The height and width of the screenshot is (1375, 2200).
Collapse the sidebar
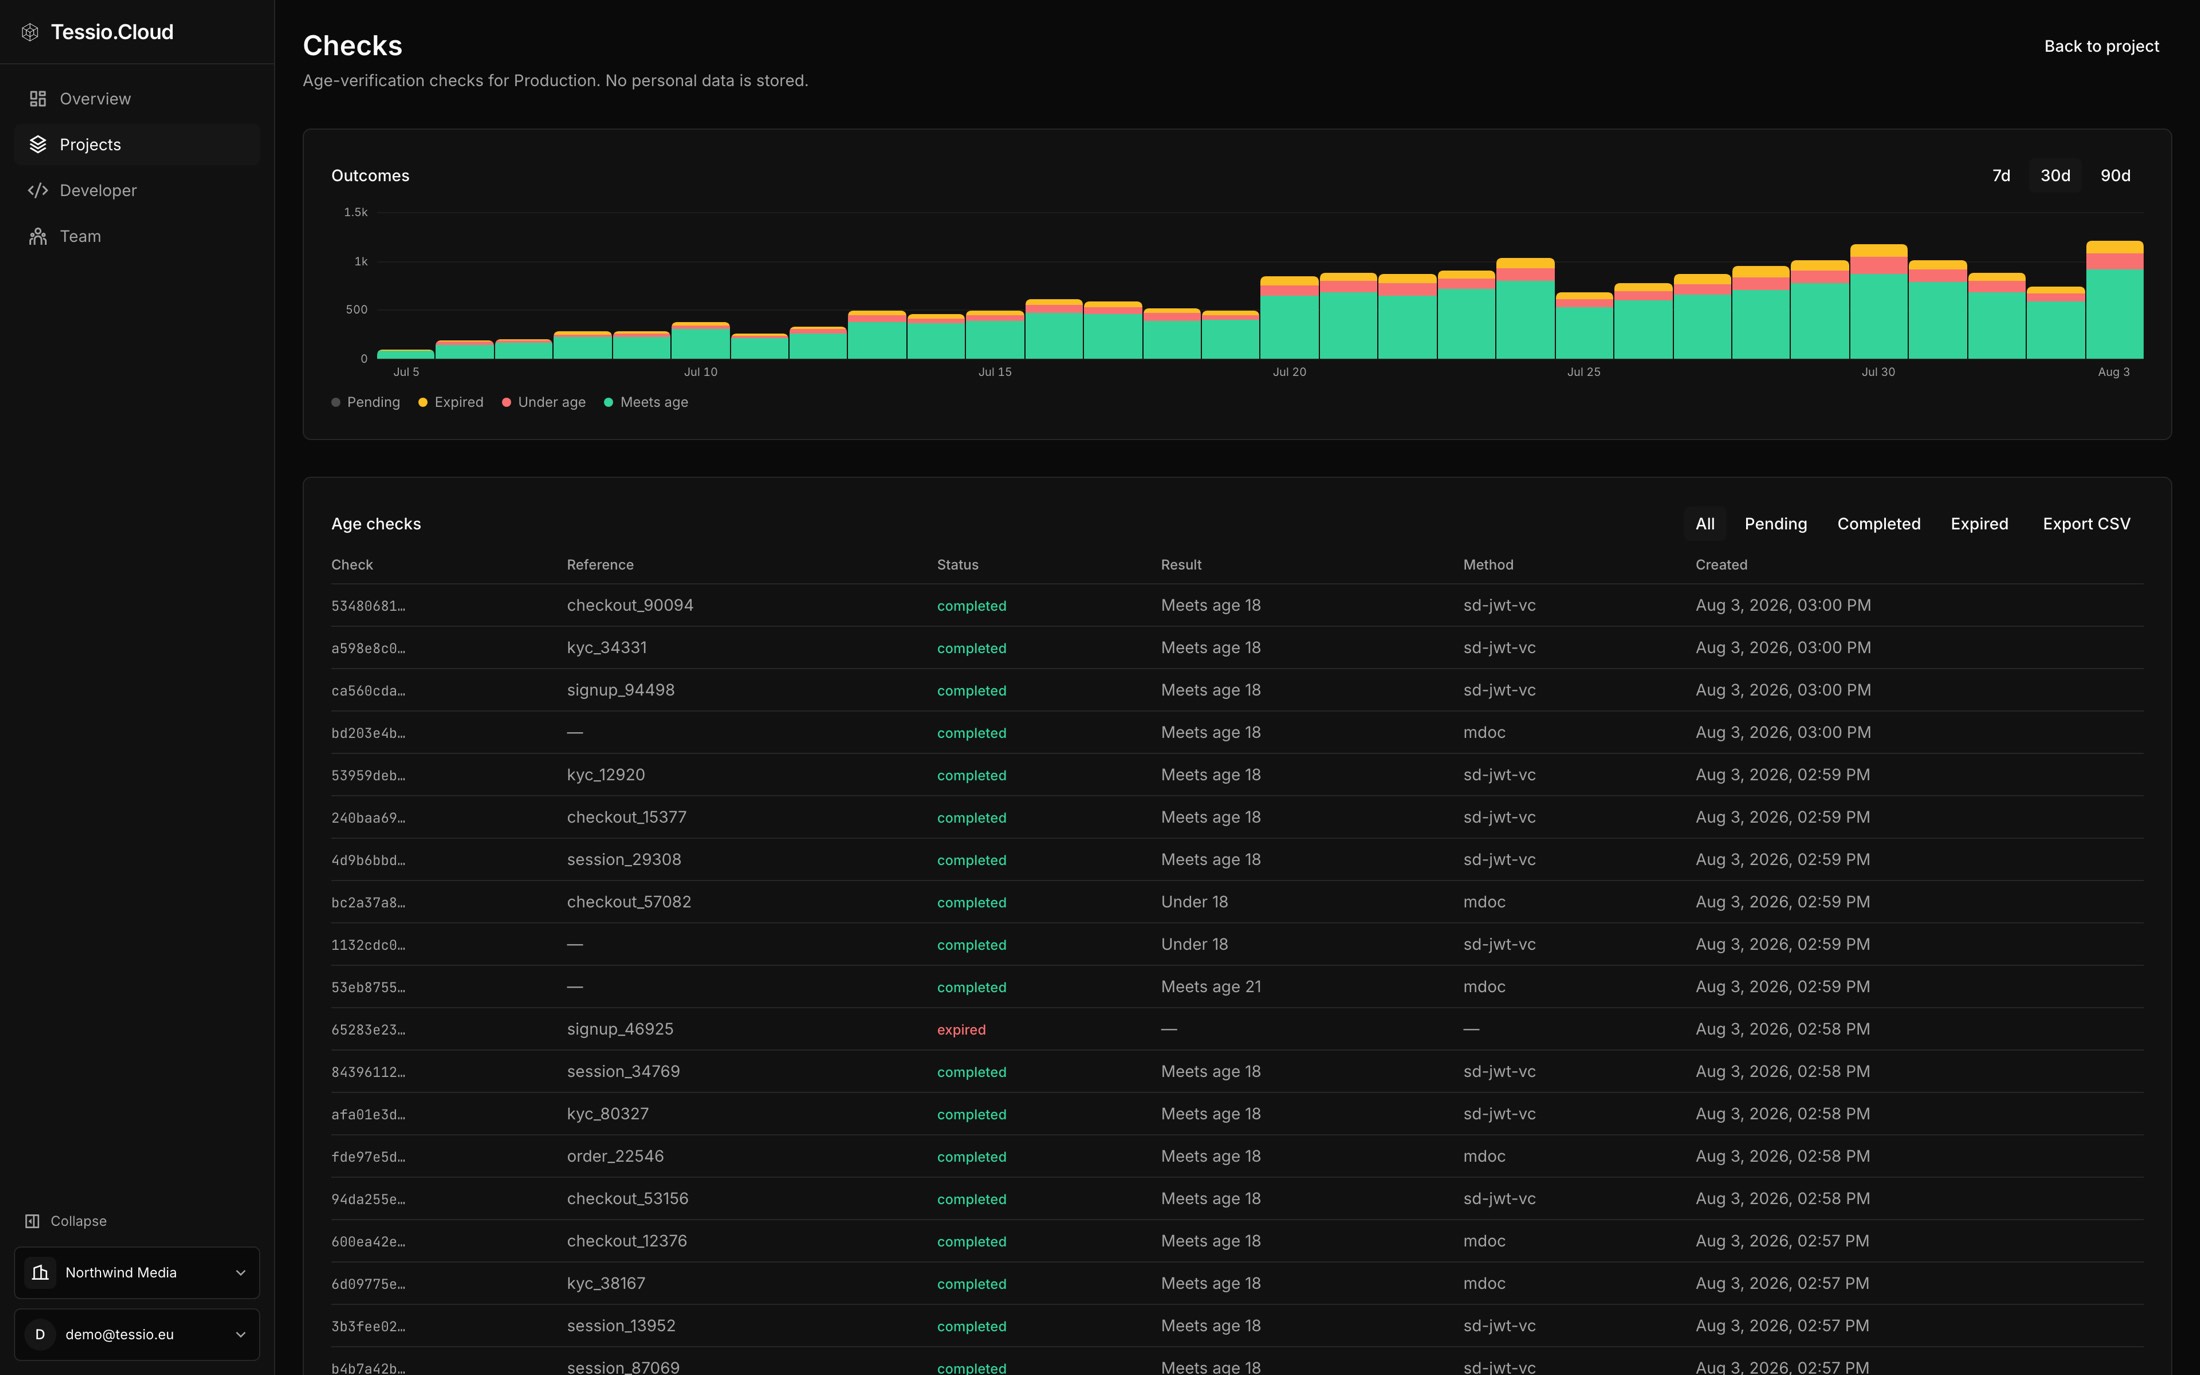click(x=66, y=1221)
